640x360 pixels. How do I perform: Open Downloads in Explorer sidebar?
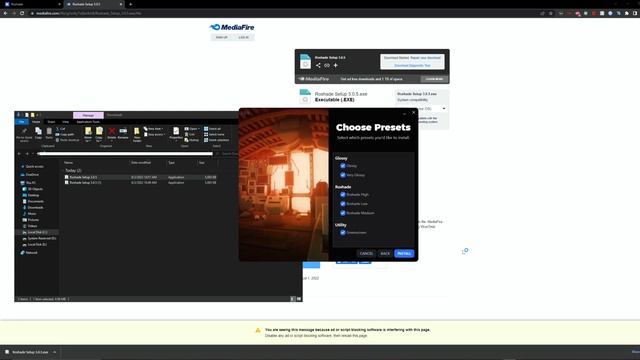pos(33,207)
